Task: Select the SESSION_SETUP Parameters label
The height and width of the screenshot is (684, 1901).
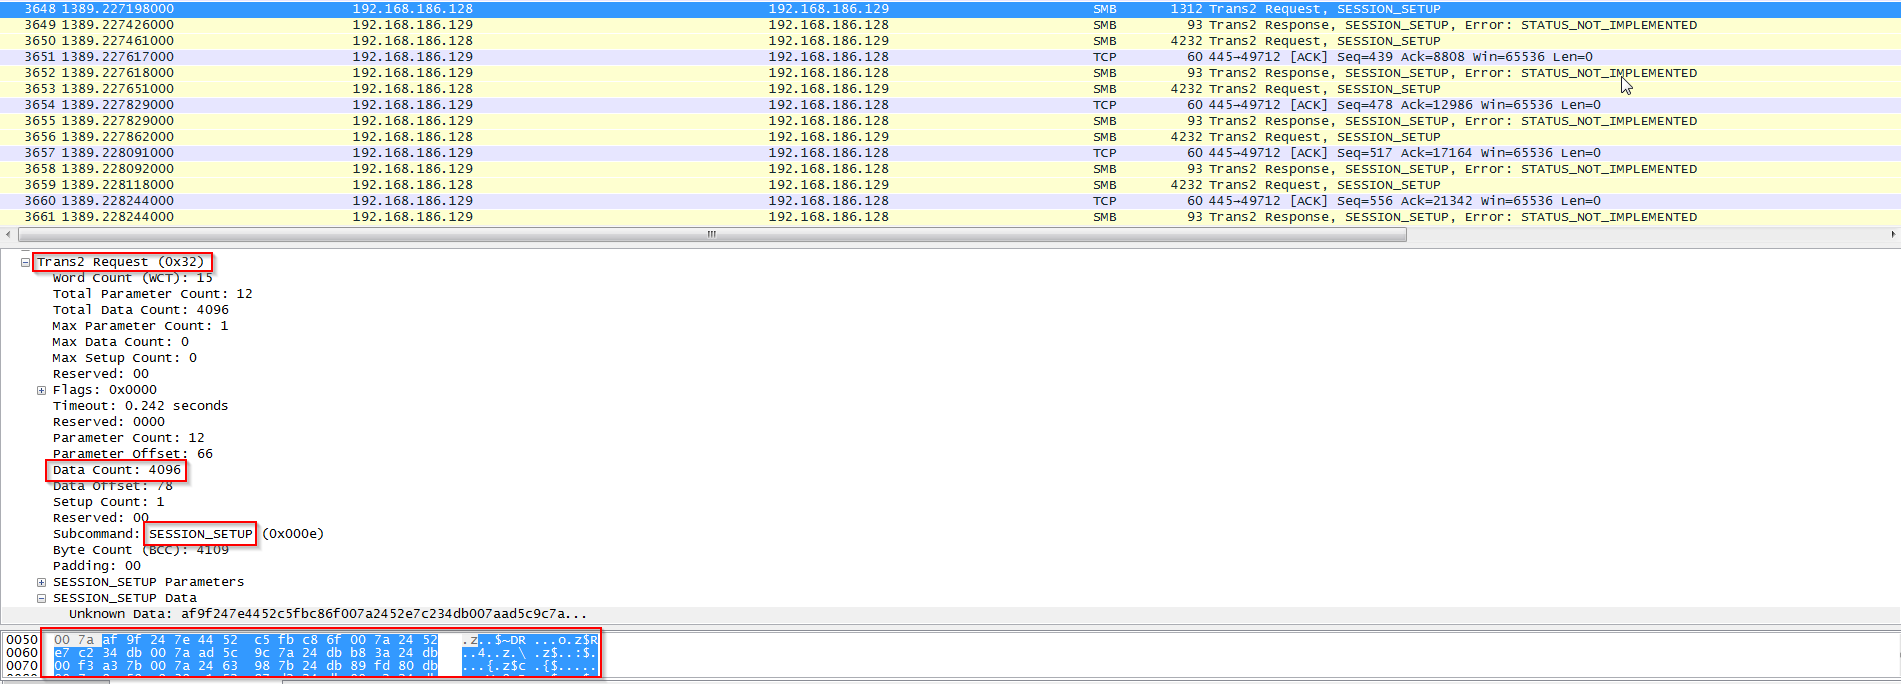Action: click(x=148, y=582)
